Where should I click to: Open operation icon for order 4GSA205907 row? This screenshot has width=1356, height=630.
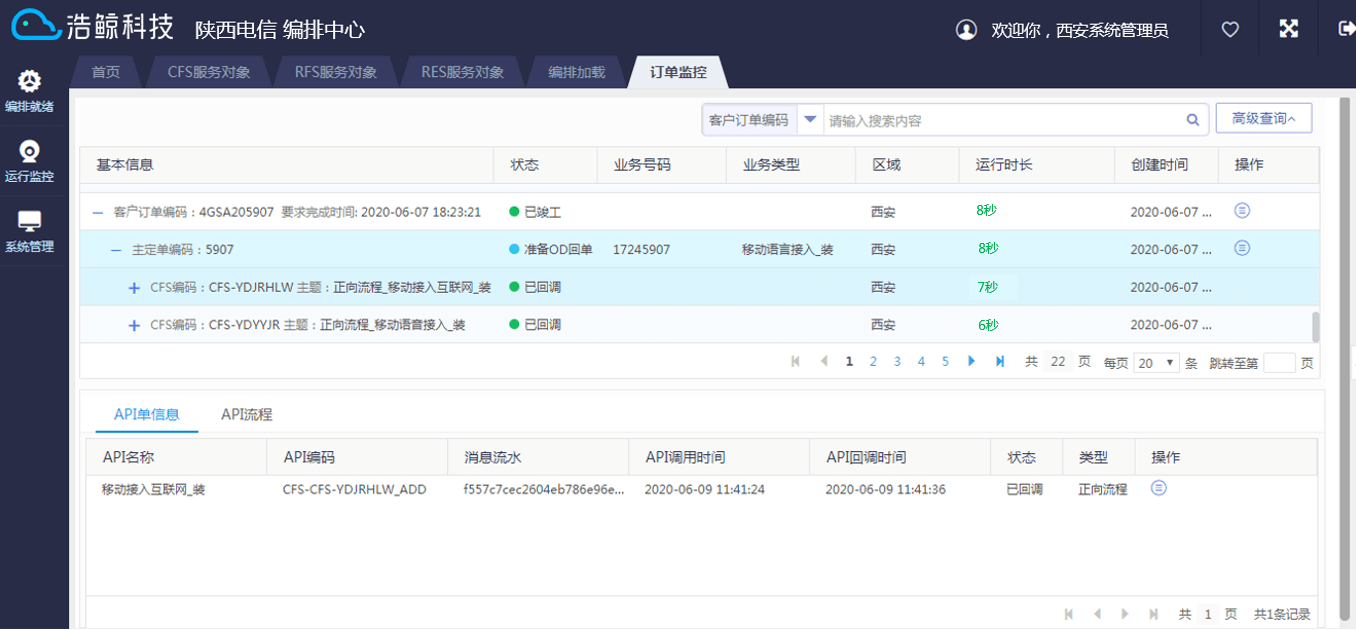pyautogui.click(x=1242, y=211)
